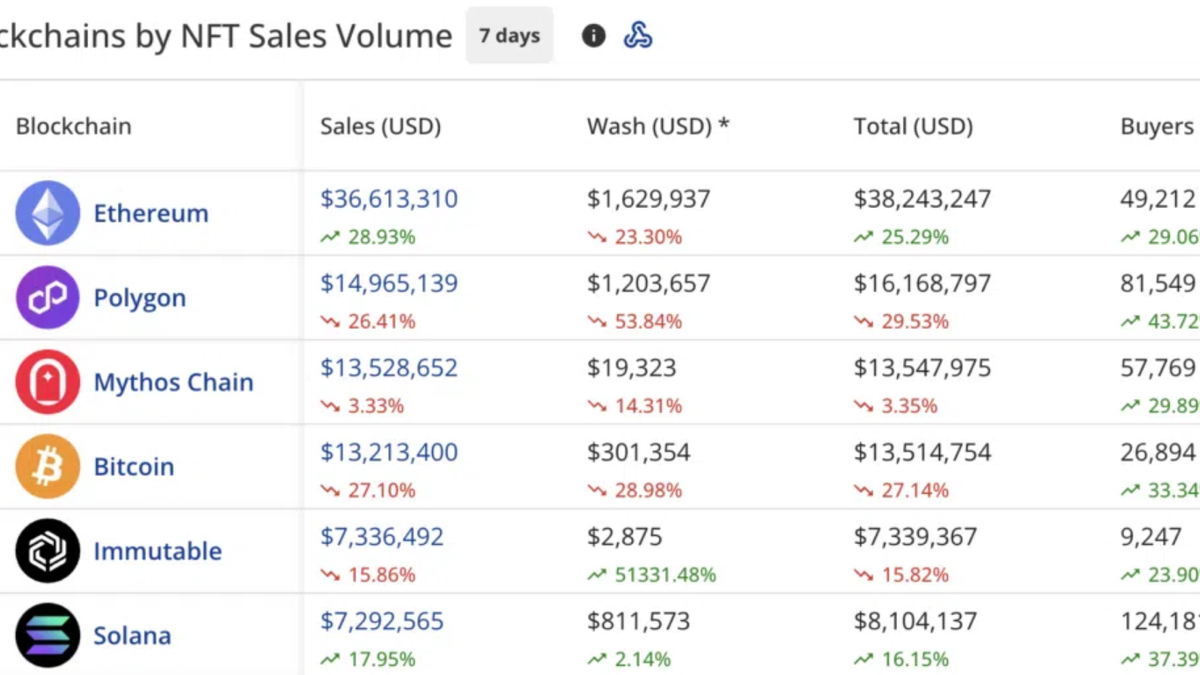Select the Polygon wash value $1,203,657
This screenshot has width=1200, height=675.
649,283
